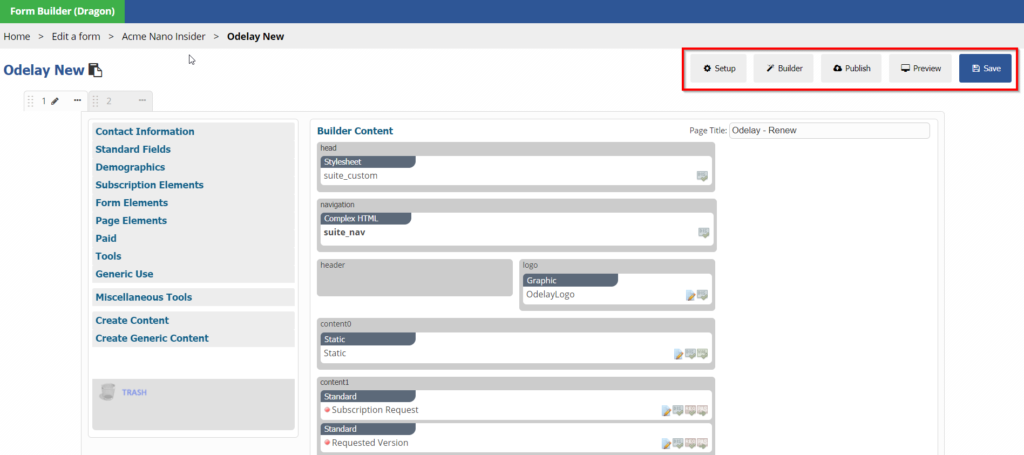This screenshot has width=1024, height=455.
Task: Expand the Contact Information section
Action: click(145, 132)
